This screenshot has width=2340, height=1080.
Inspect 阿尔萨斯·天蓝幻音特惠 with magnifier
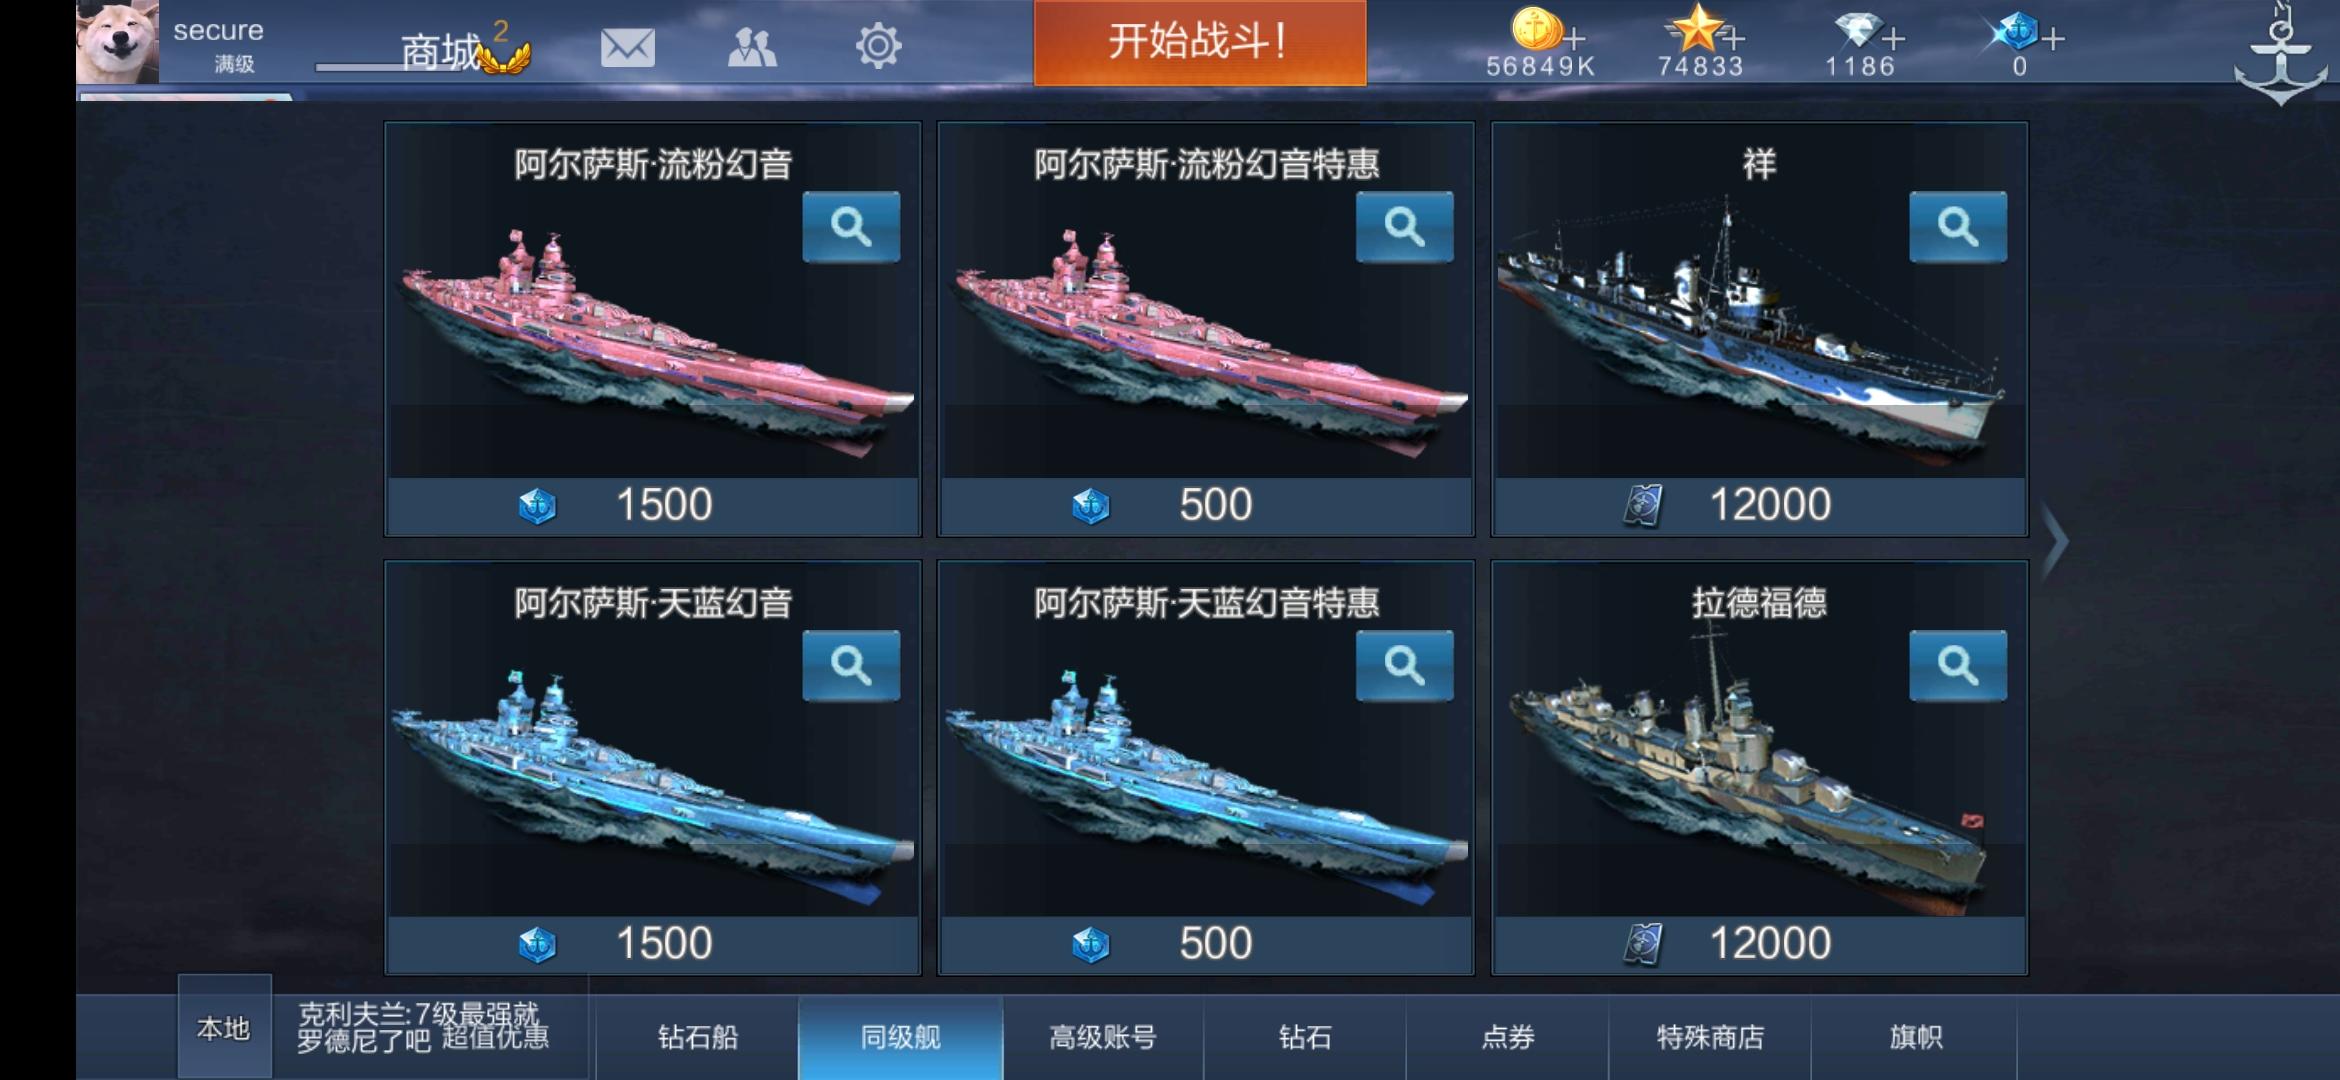(x=1404, y=666)
